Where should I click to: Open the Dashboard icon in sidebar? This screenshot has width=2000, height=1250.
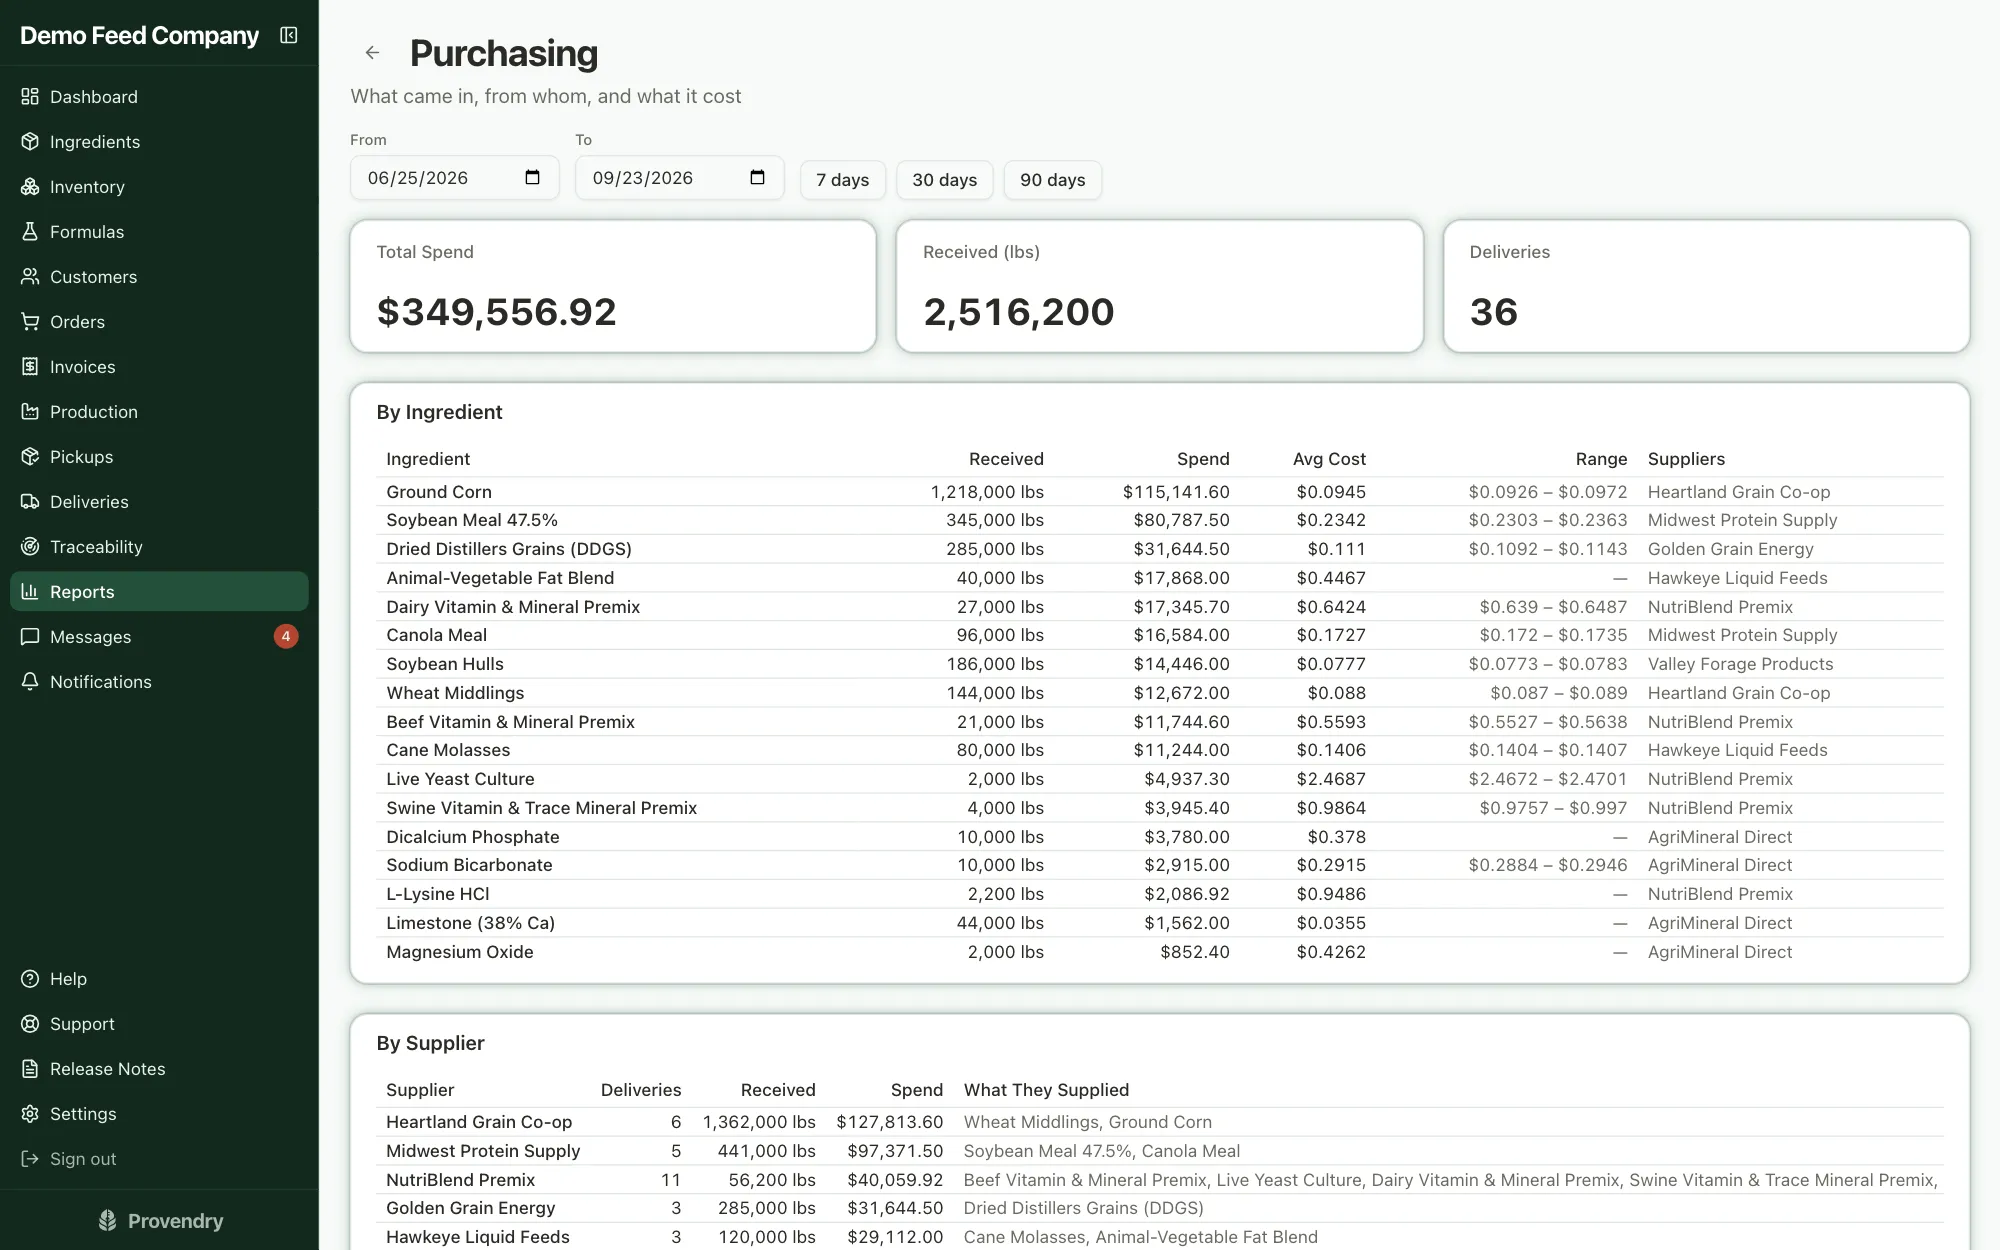30,96
